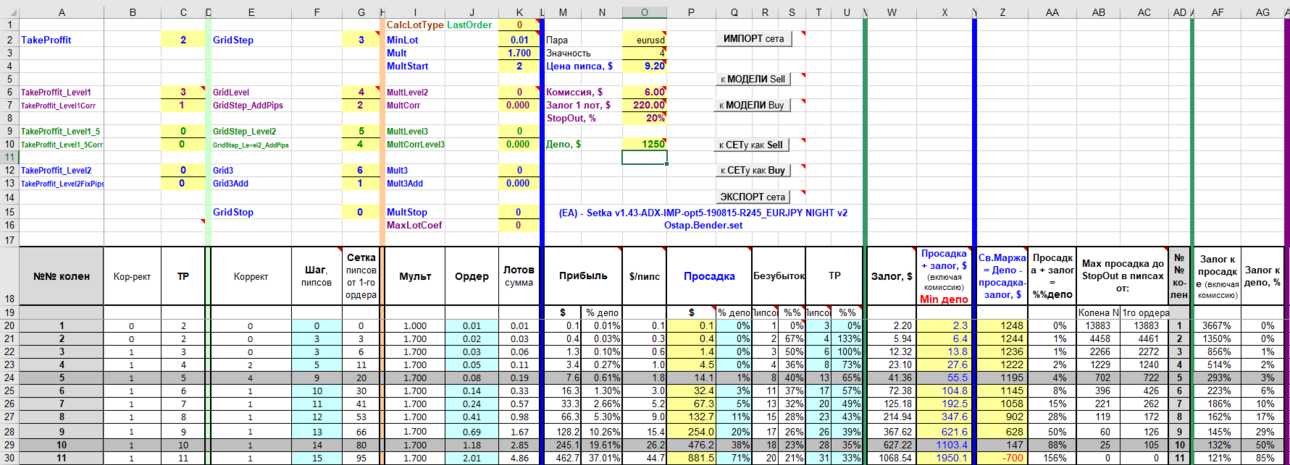The width and height of the screenshot is (1290, 465).
Task: Click the red -700 margin value
Action: tap(1004, 457)
